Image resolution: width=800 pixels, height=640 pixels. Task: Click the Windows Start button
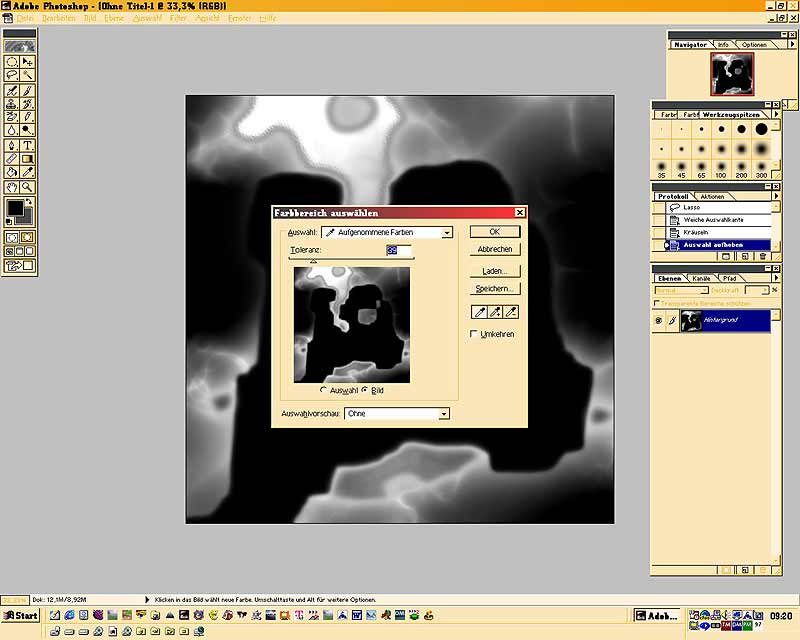[20, 615]
